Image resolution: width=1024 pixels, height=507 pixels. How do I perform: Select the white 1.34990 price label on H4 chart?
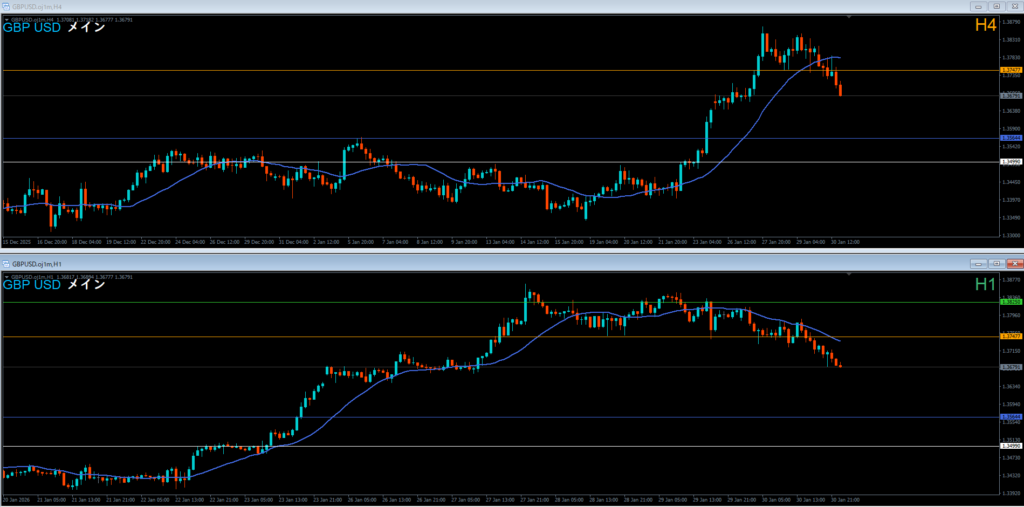(1010, 161)
